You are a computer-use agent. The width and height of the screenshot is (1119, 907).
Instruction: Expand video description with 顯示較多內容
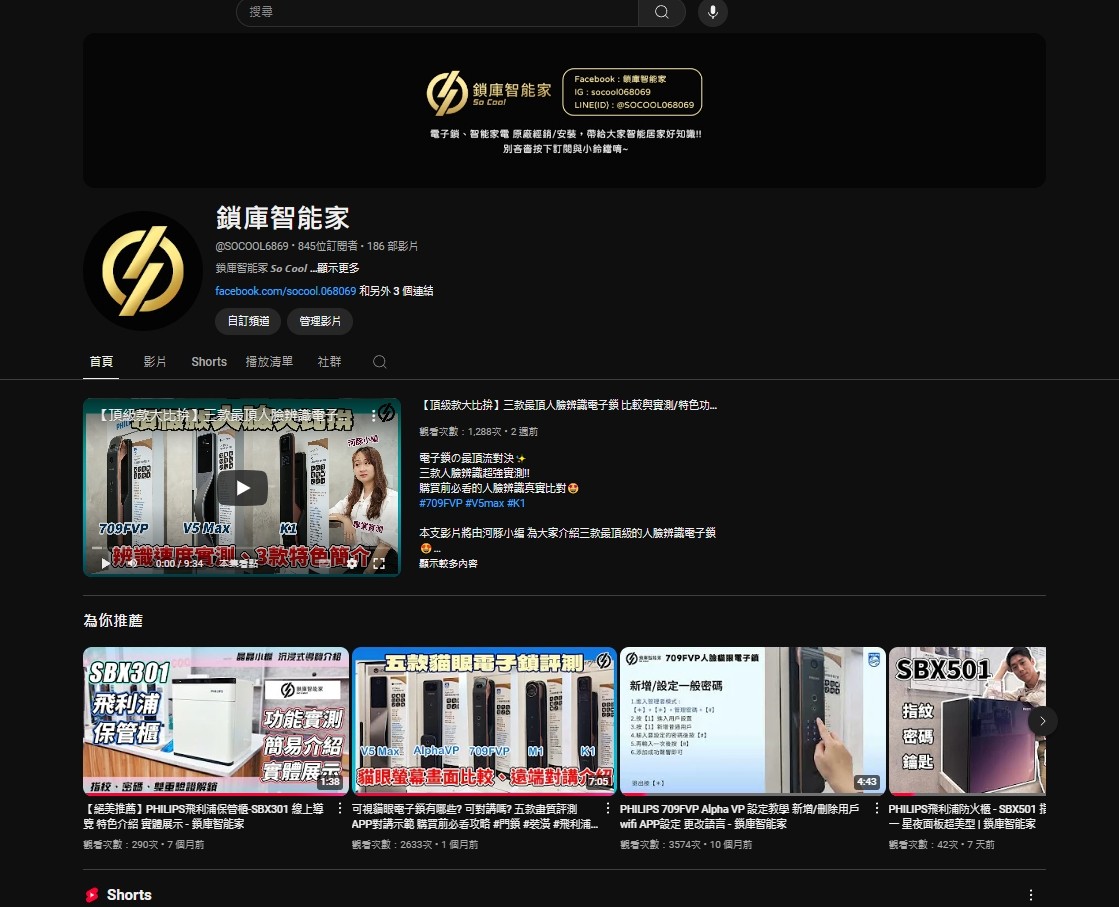448,564
